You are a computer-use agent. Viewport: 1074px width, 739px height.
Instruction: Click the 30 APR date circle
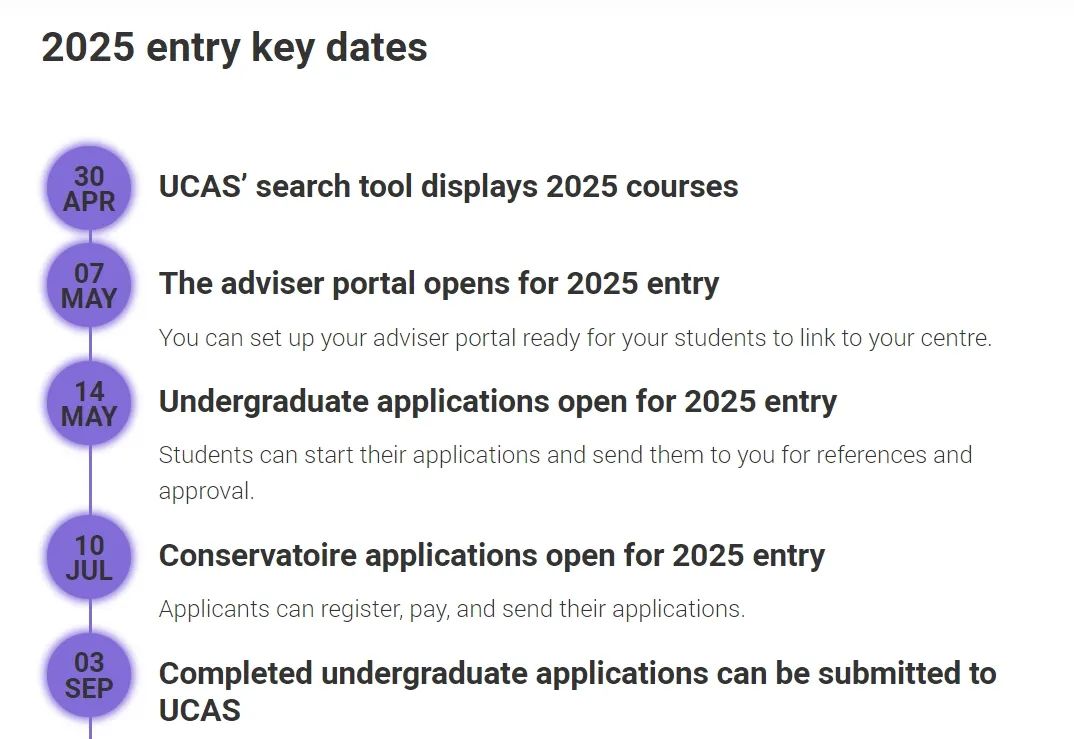(89, 189)
